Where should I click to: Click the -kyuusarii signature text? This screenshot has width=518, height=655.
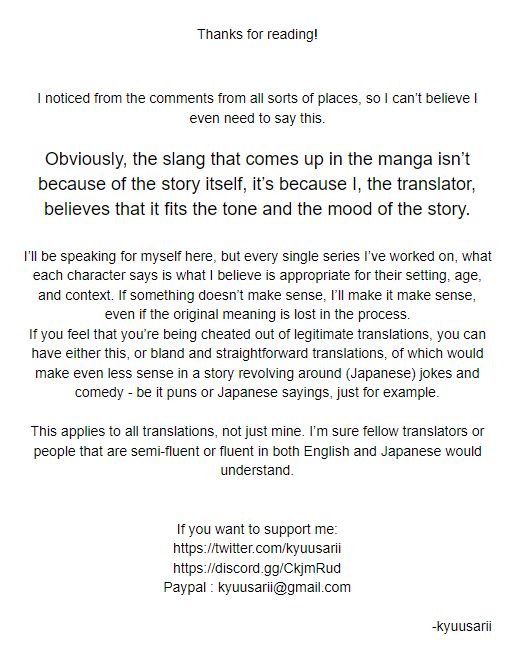point(462,626)
